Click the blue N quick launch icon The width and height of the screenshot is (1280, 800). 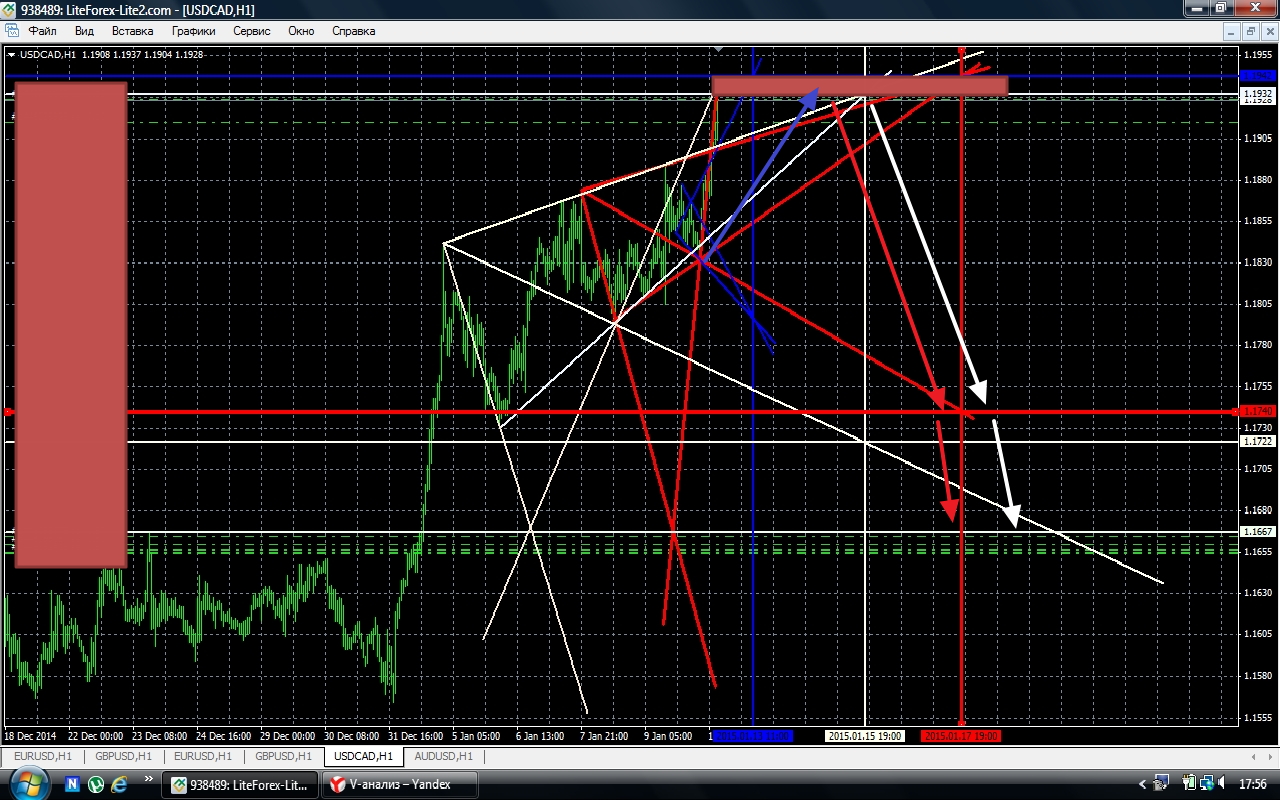(x=74, y=784)
